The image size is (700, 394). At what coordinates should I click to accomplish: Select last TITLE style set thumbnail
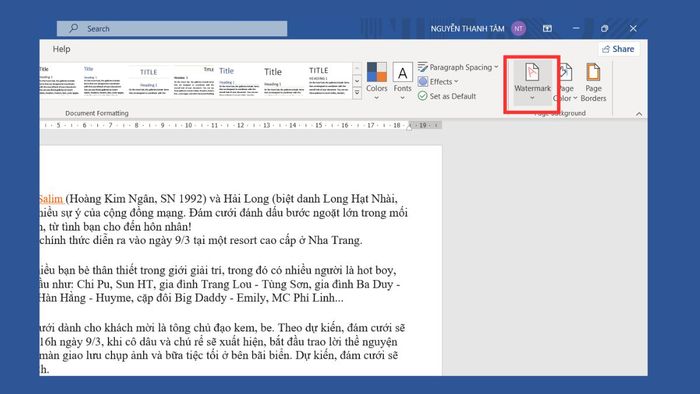pos(329,81)
